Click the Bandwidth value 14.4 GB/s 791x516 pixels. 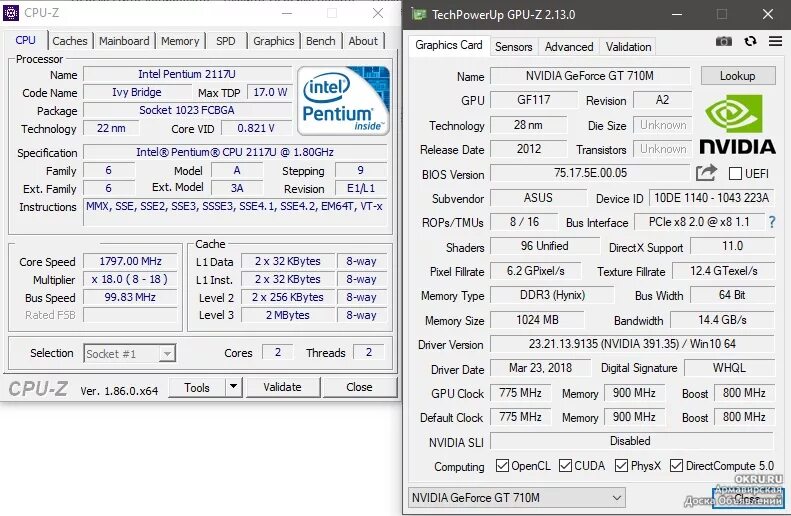click(722, 320)
